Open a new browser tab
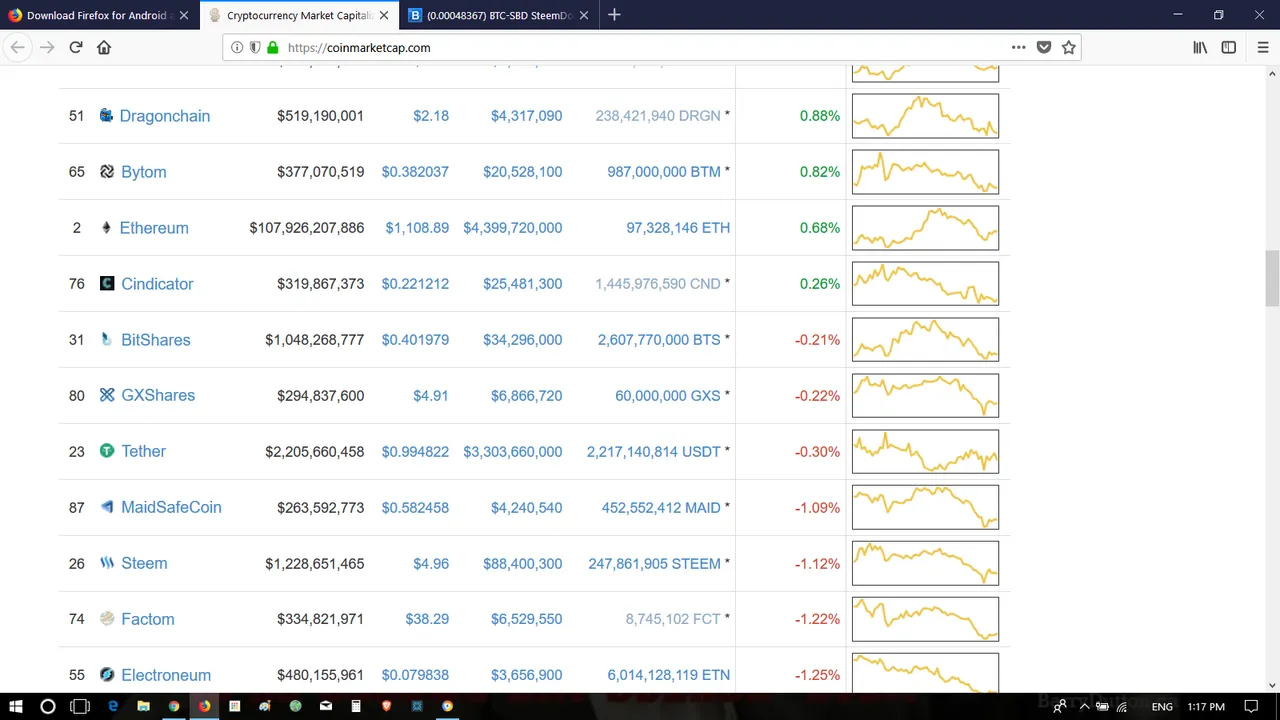 coord(614,15)
